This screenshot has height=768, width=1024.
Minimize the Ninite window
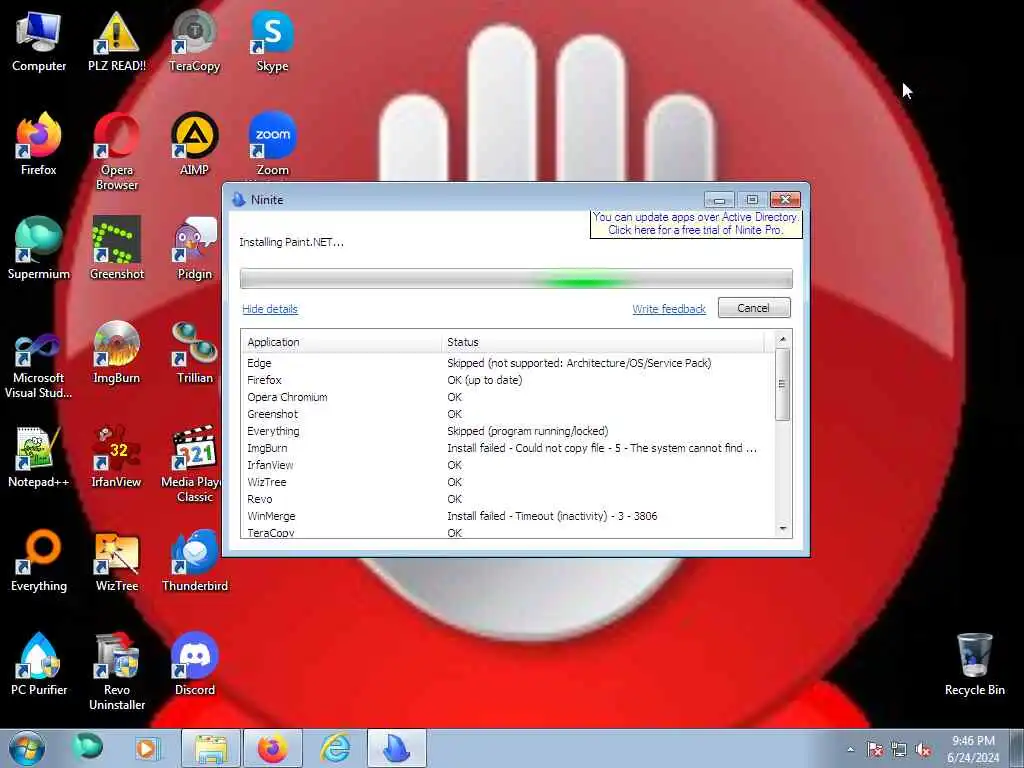point(719,199)
